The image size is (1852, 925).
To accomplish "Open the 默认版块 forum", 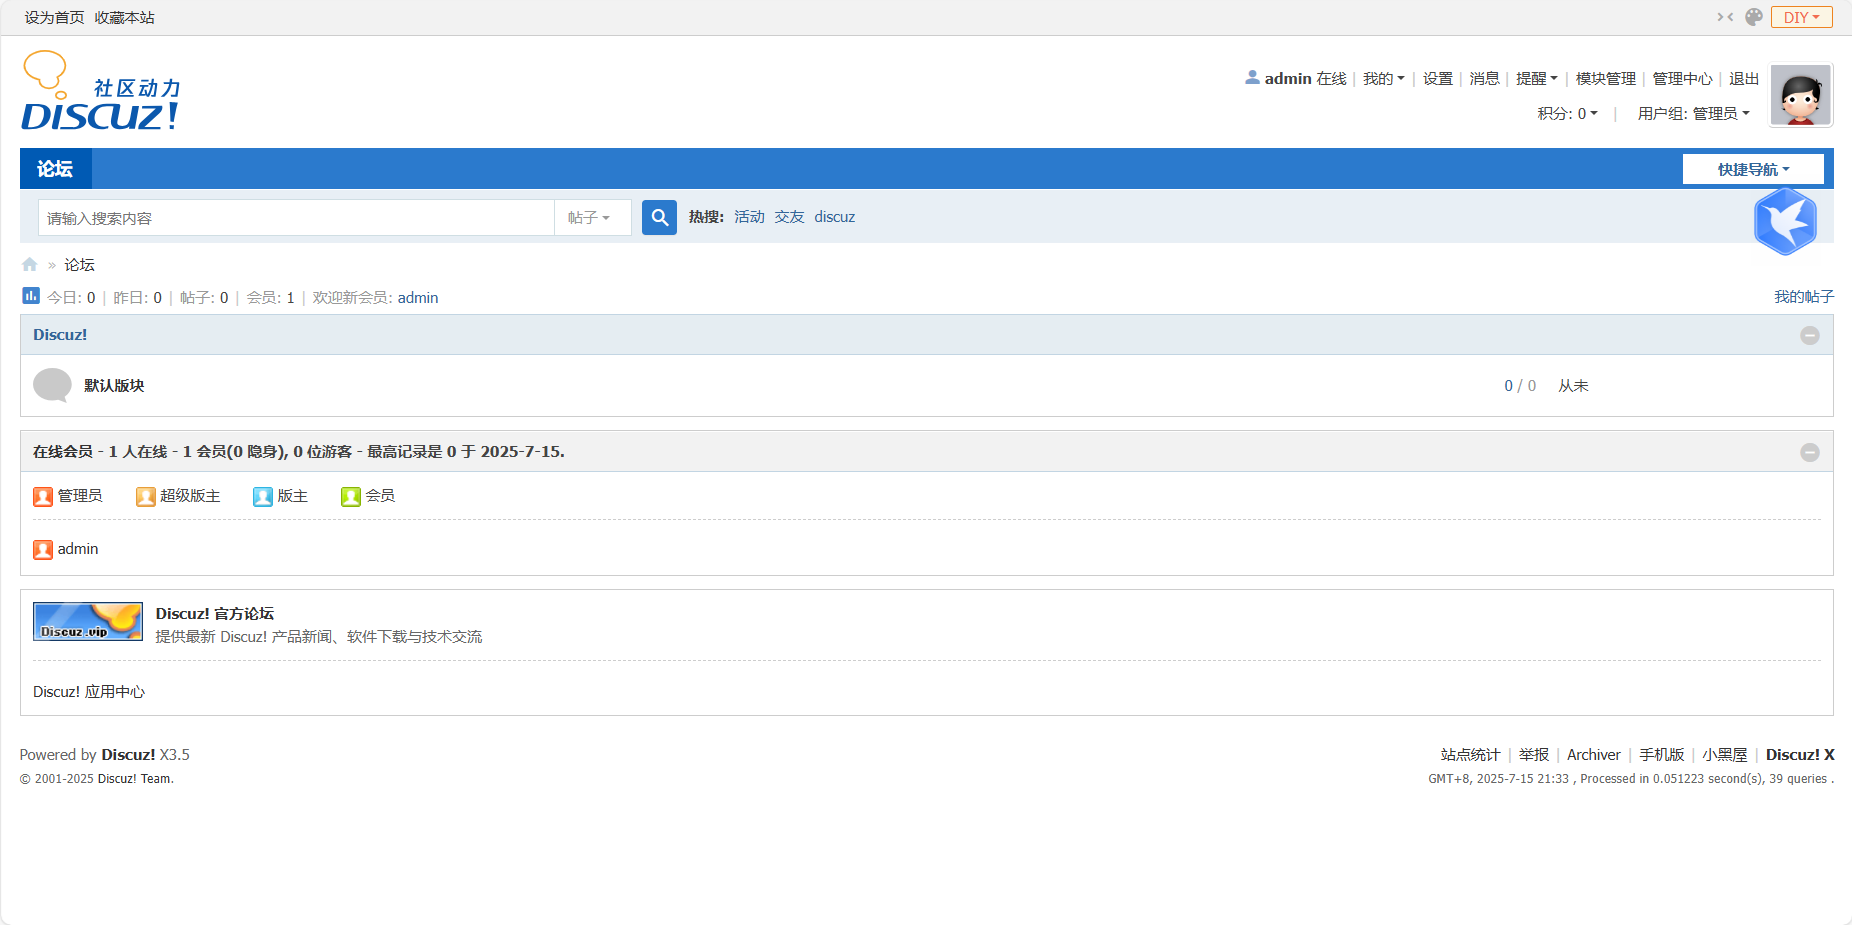I will point(114,386).
